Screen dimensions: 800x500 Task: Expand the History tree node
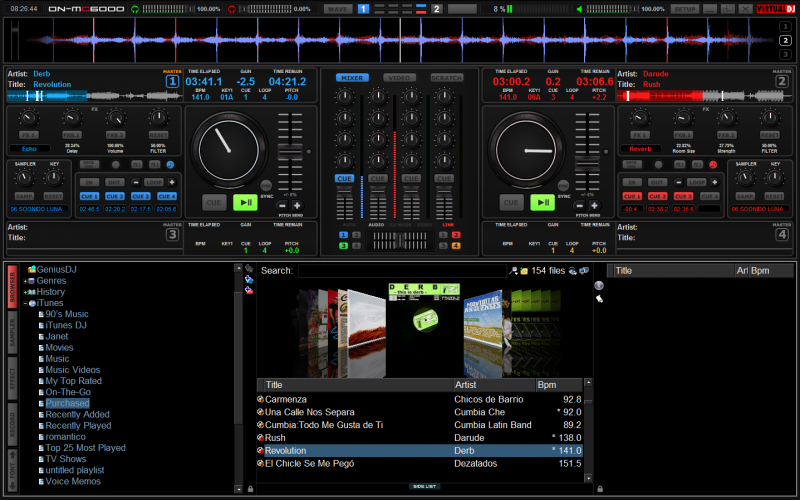tap(25, 292)
